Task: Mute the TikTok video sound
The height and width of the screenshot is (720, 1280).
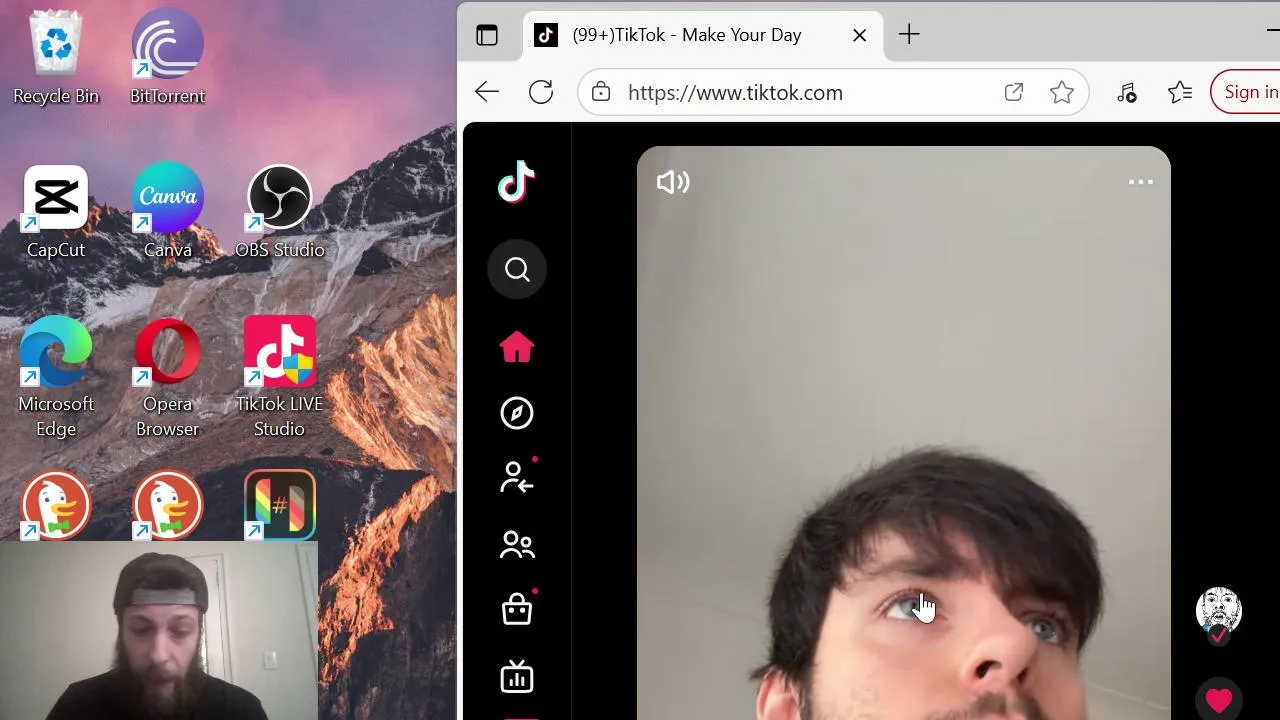Action: [x=673, y=182]
